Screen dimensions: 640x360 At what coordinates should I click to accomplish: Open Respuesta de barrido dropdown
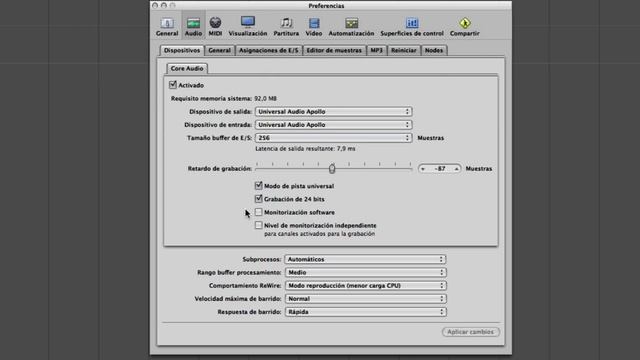pos(365,311)
